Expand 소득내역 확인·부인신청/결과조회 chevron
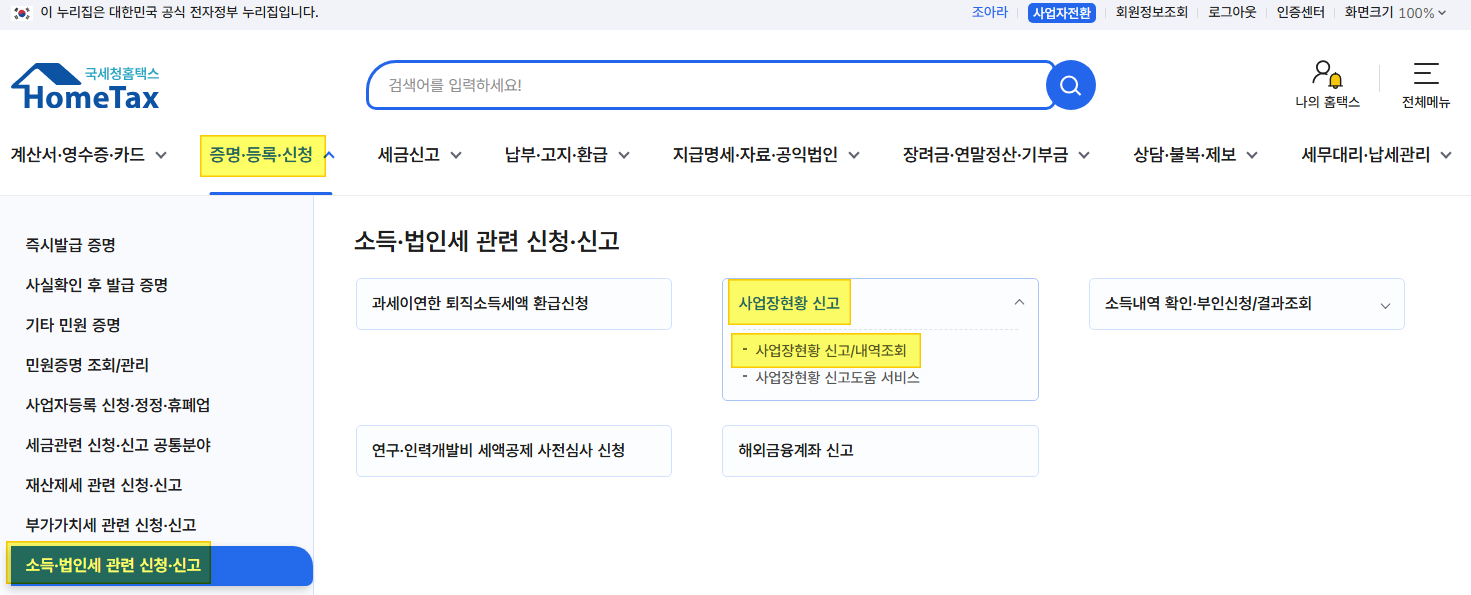 tap(1385, 305)
